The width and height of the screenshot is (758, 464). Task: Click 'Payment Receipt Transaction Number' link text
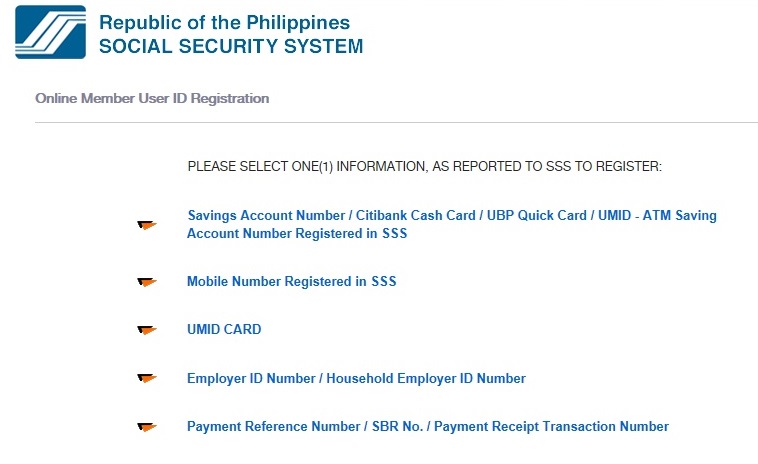[x=552, y=426]
